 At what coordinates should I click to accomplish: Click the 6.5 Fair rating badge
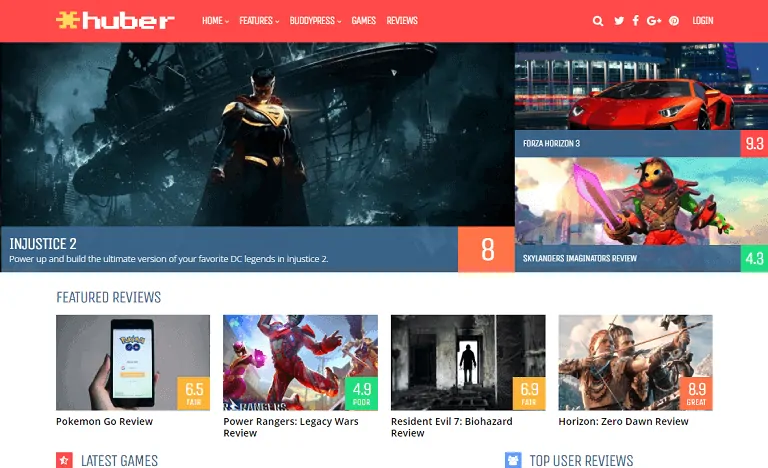194,394
